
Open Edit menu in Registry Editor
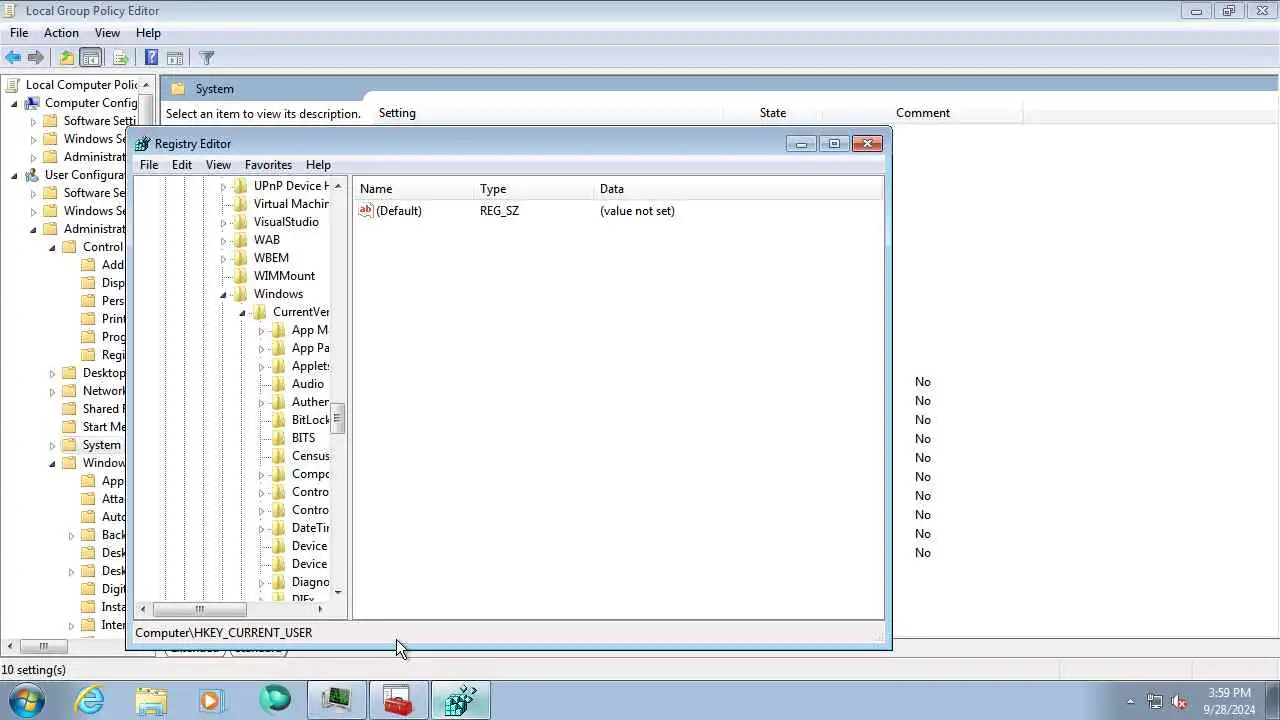pos(181,165)
